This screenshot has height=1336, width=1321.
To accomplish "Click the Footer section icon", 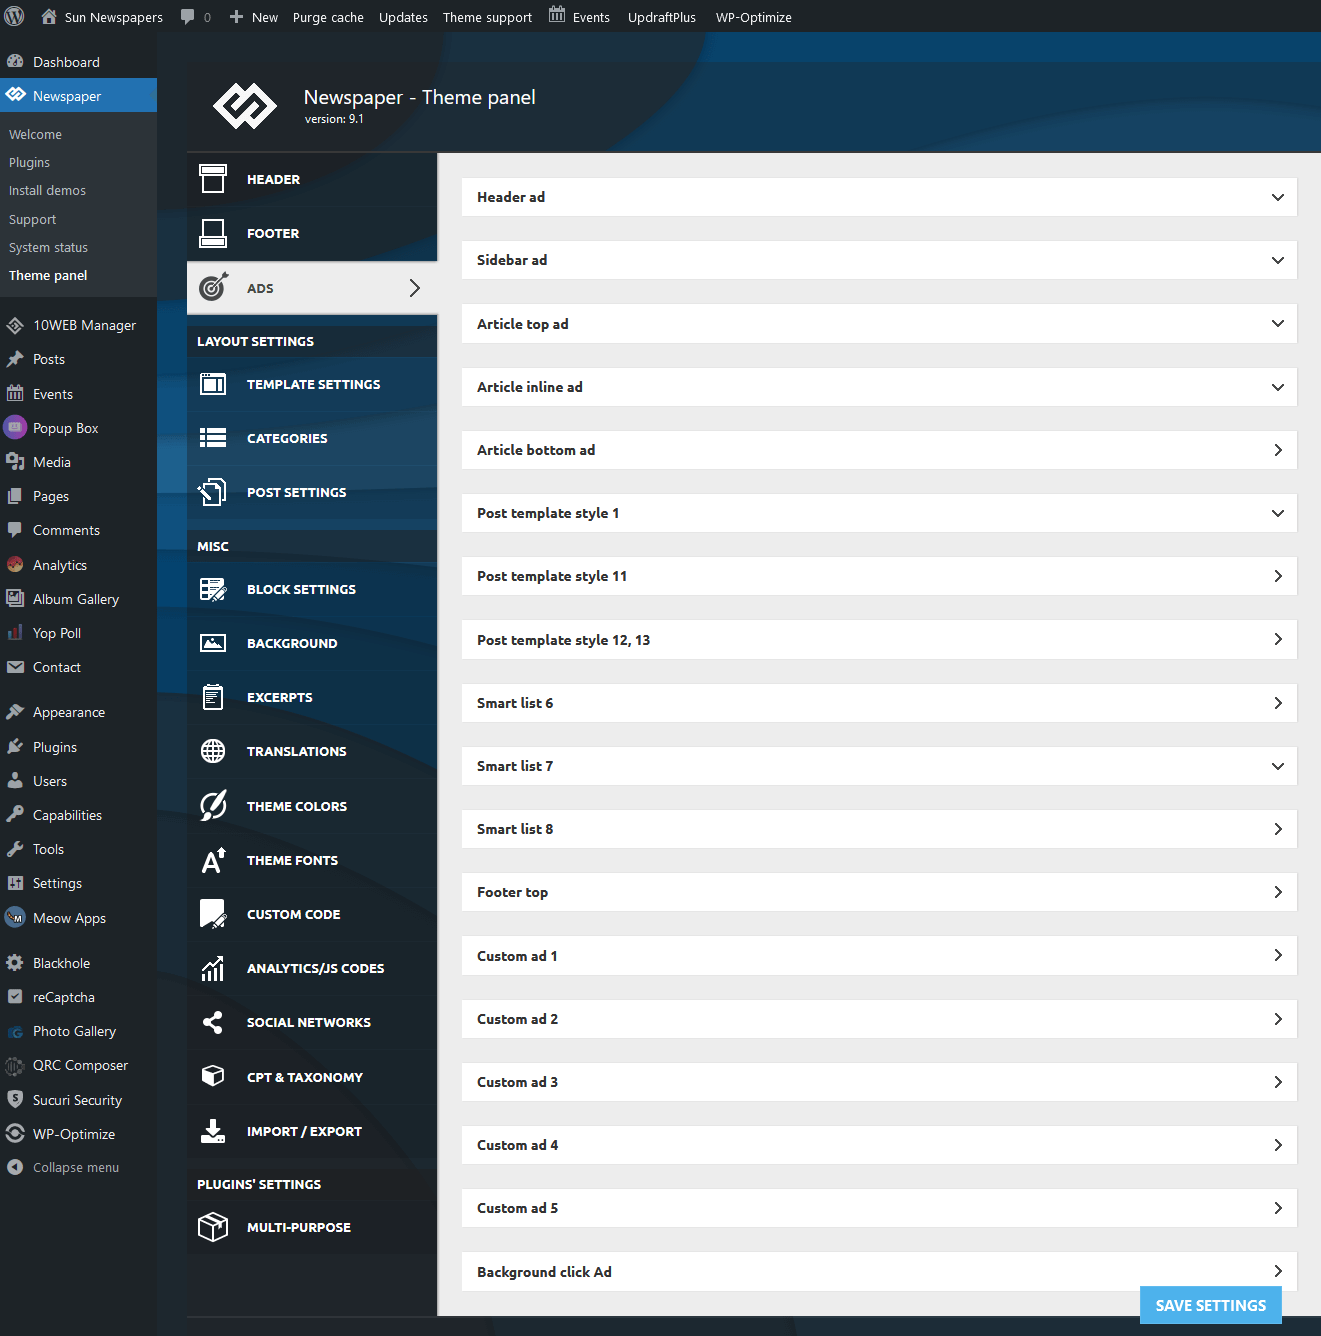I will [213, 233].
